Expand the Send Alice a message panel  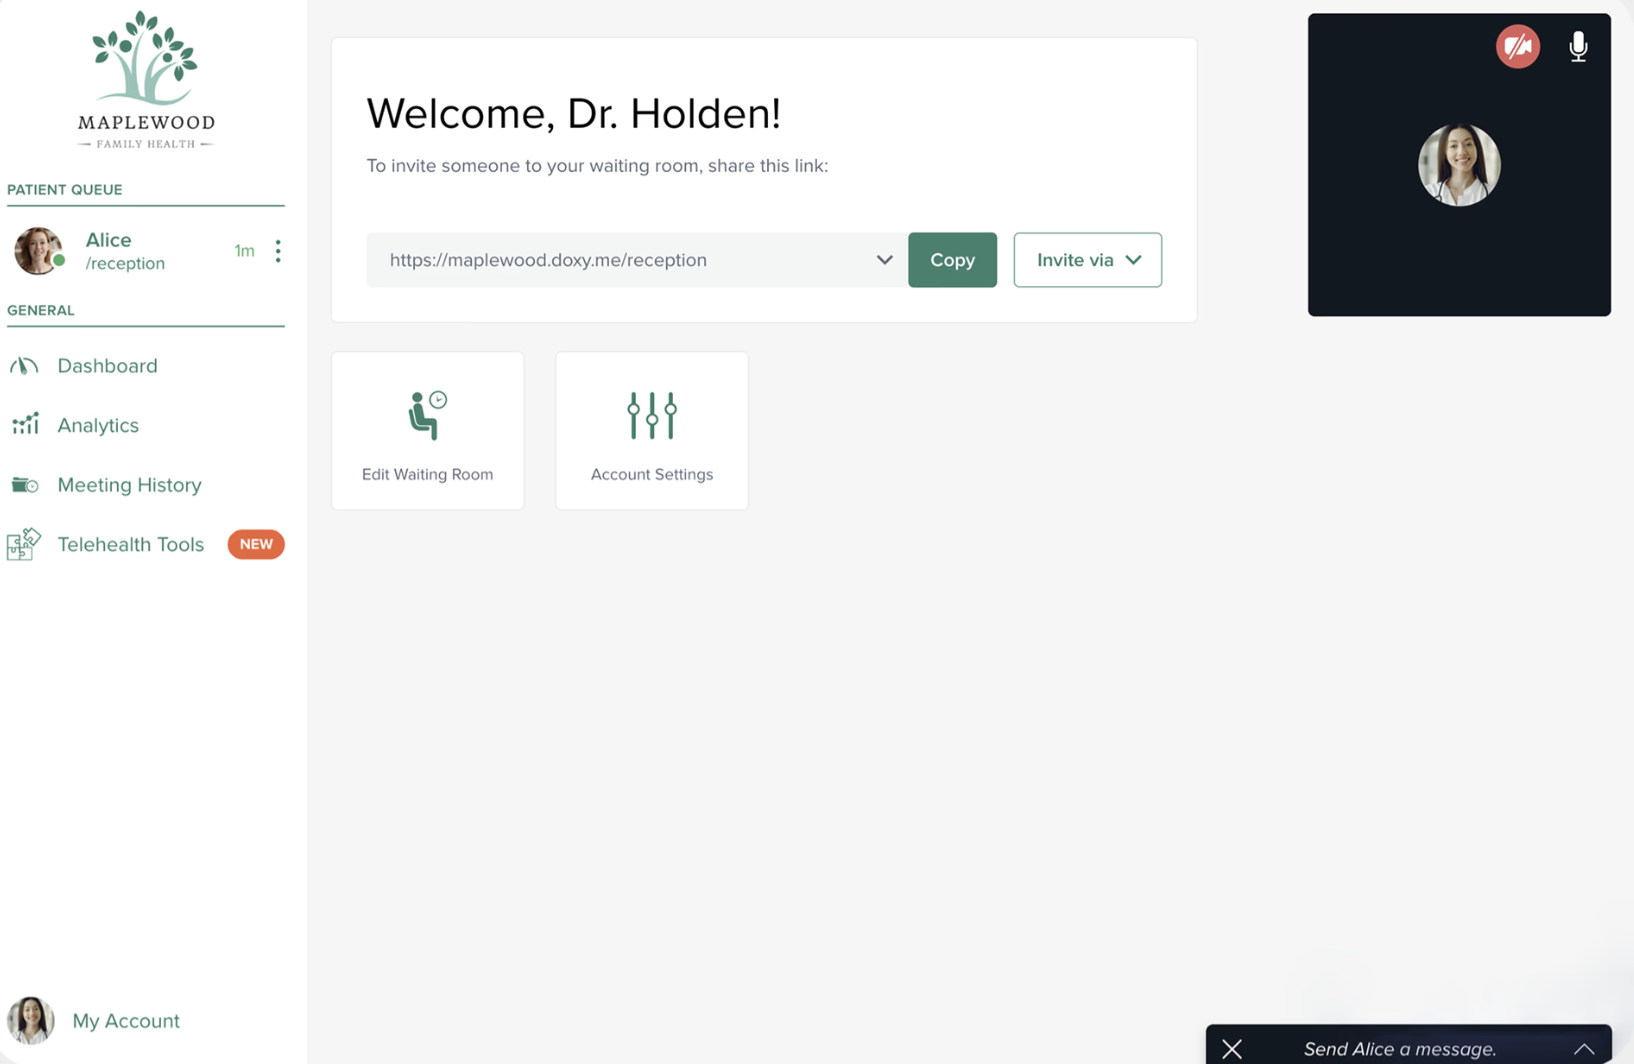tap(1584, 1049)
